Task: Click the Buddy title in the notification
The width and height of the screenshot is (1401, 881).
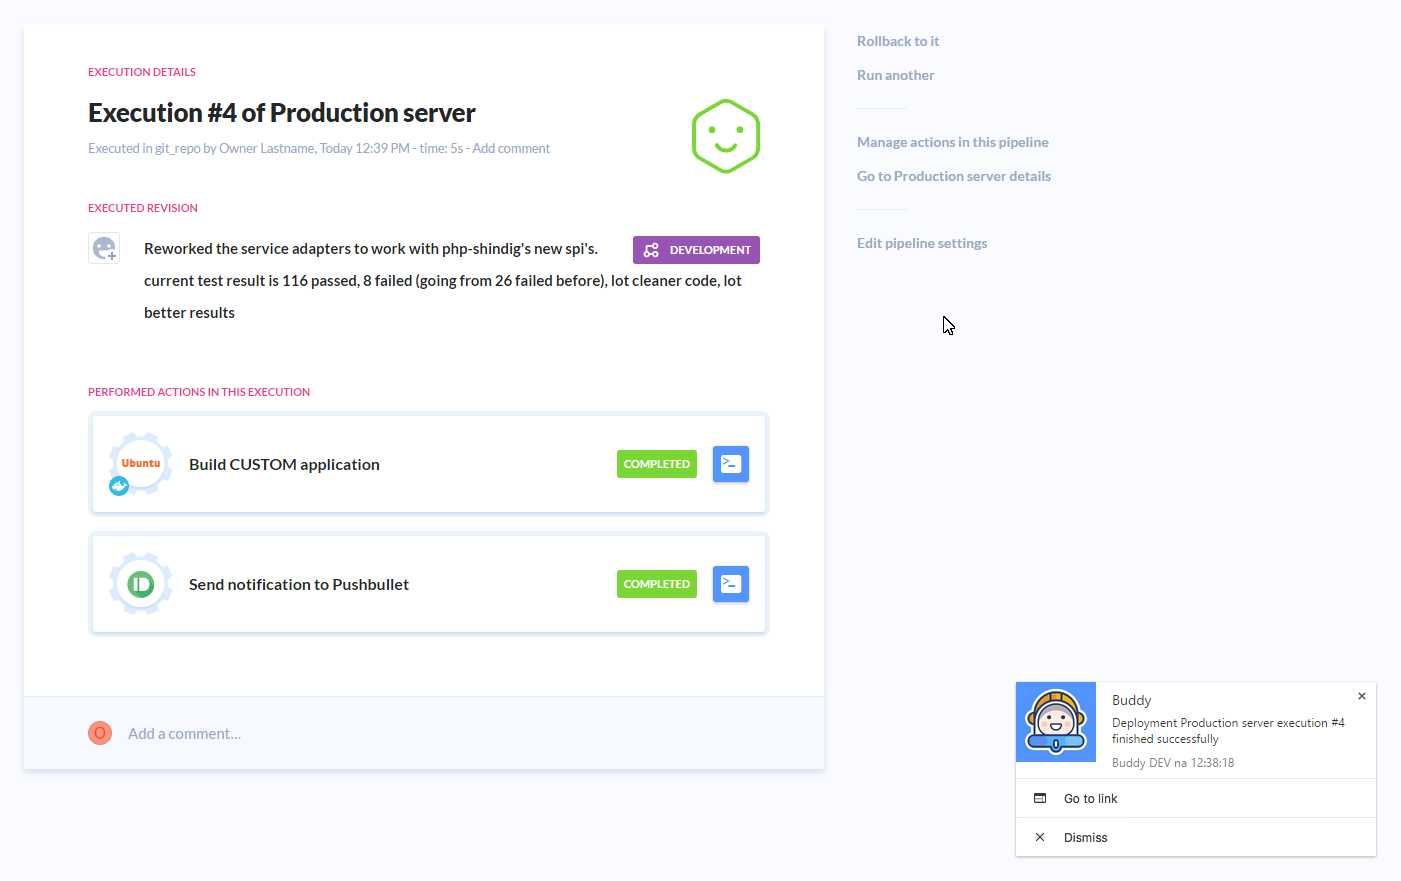Action: (1132, 700)
